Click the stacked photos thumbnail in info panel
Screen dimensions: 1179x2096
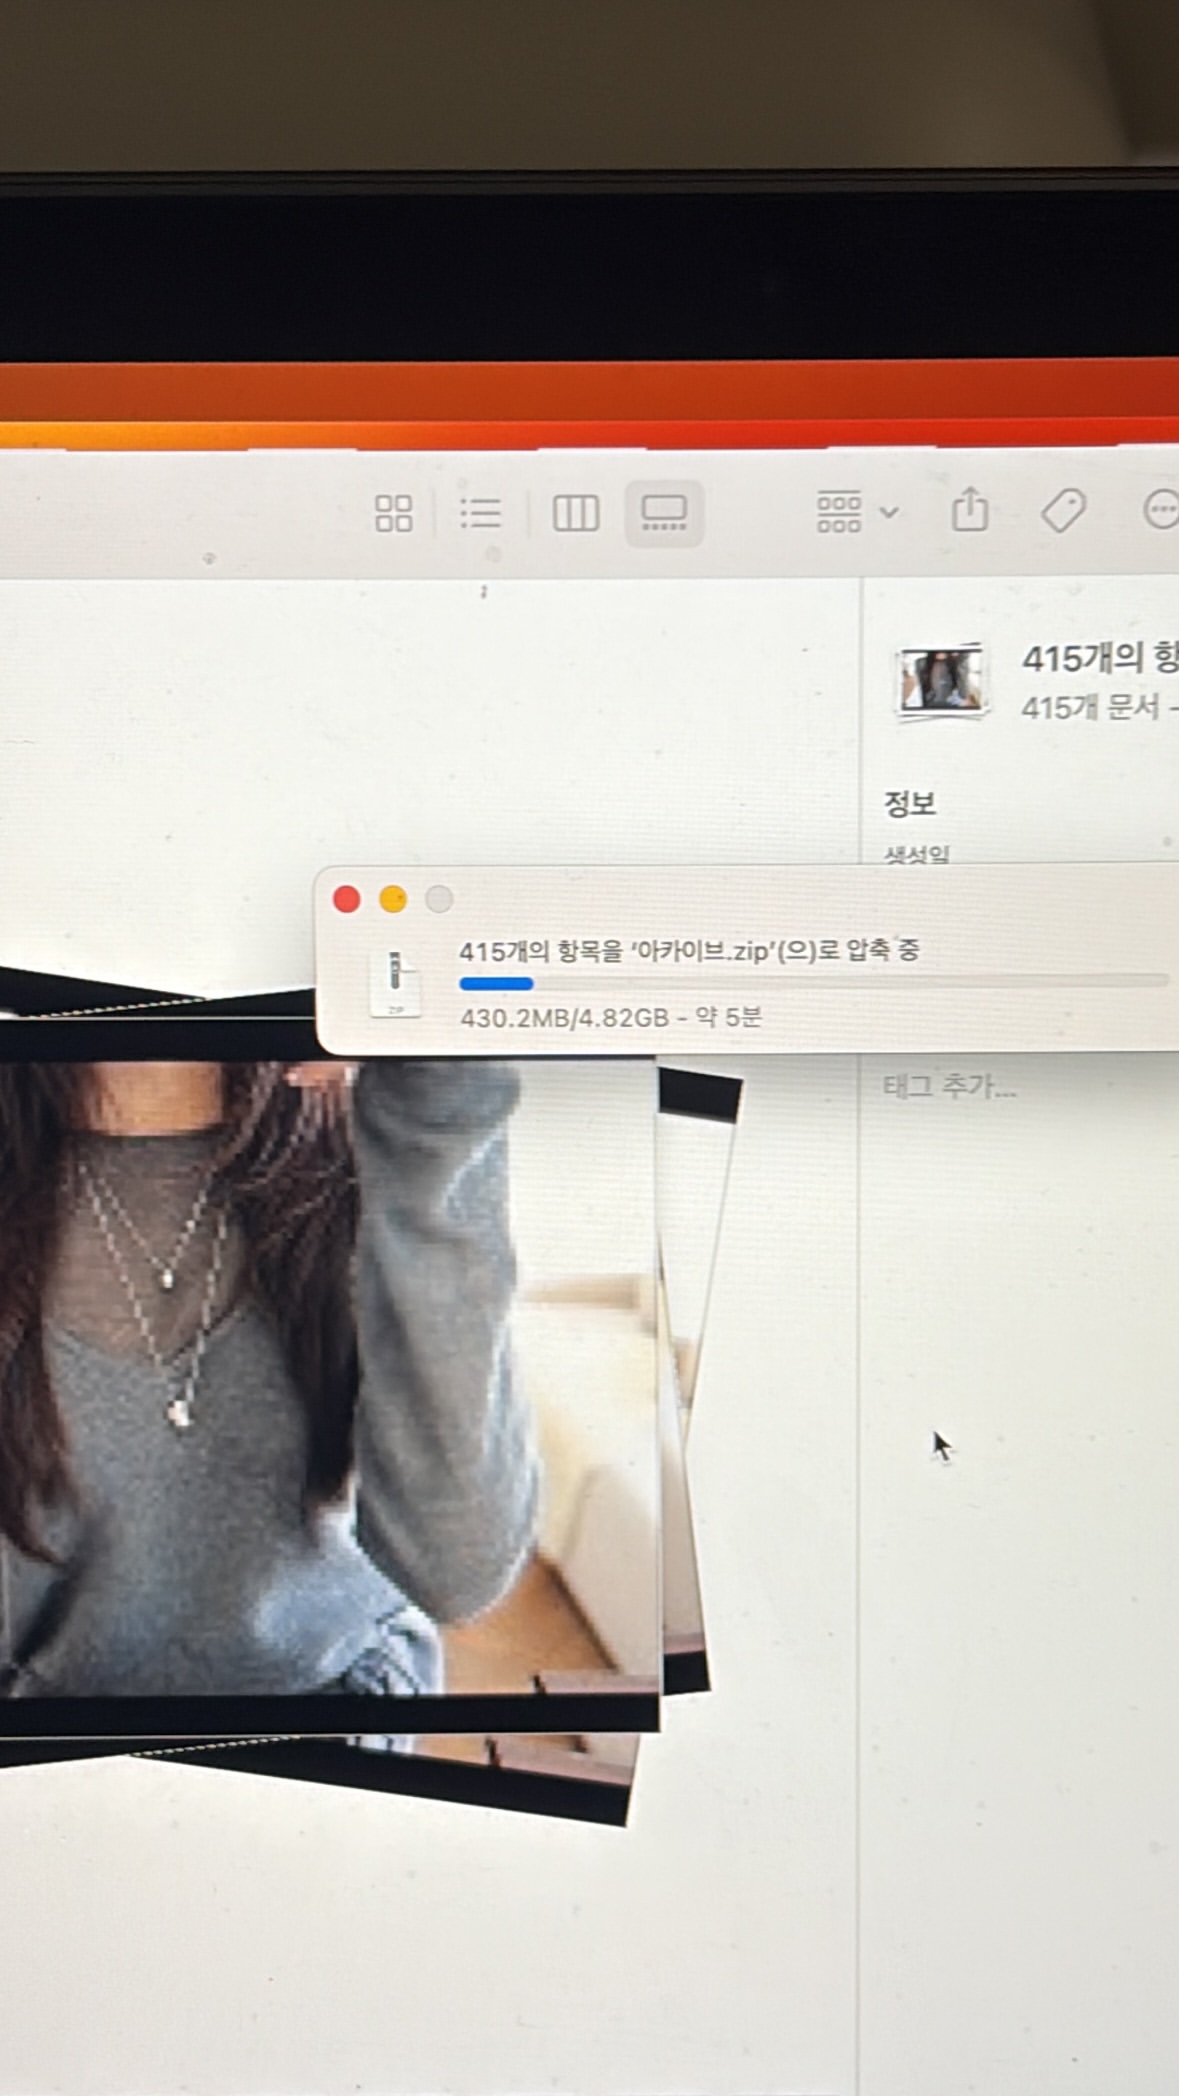[x=940, y=681]
